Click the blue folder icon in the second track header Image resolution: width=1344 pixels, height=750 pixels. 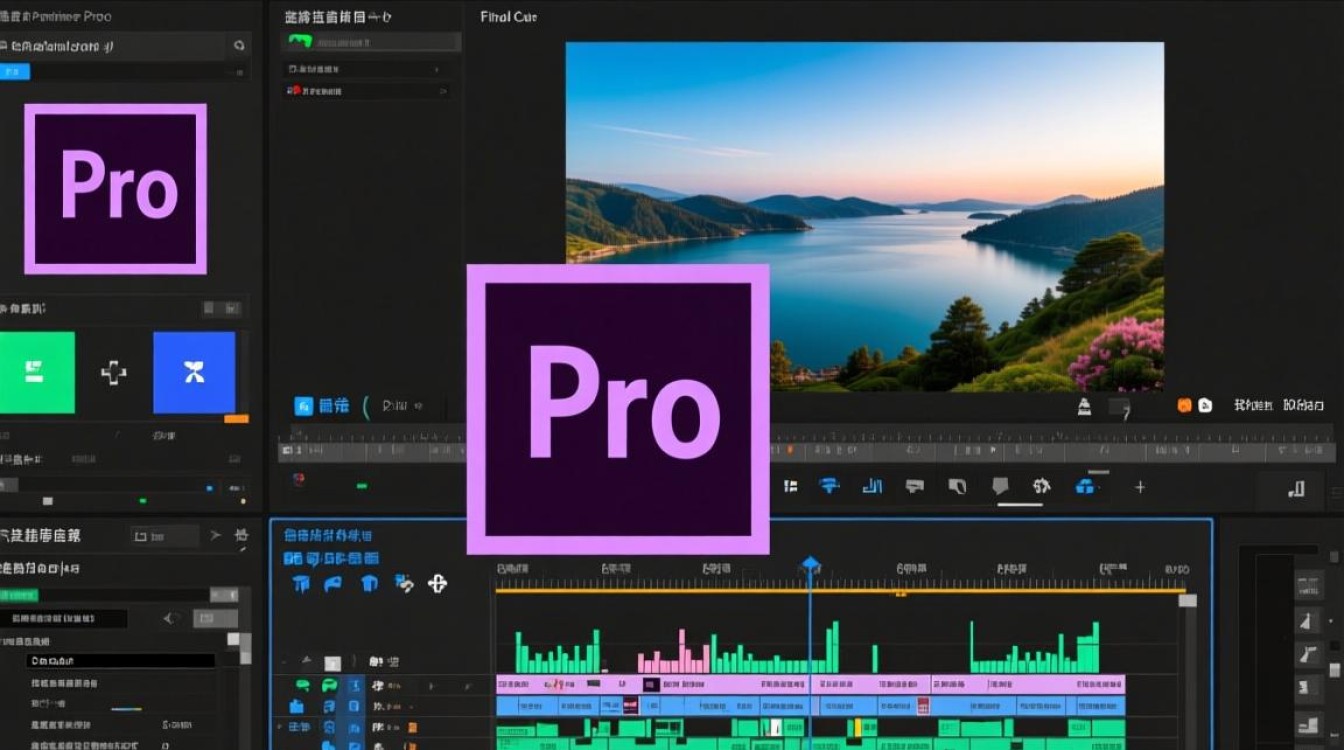[x=298, y=706]
